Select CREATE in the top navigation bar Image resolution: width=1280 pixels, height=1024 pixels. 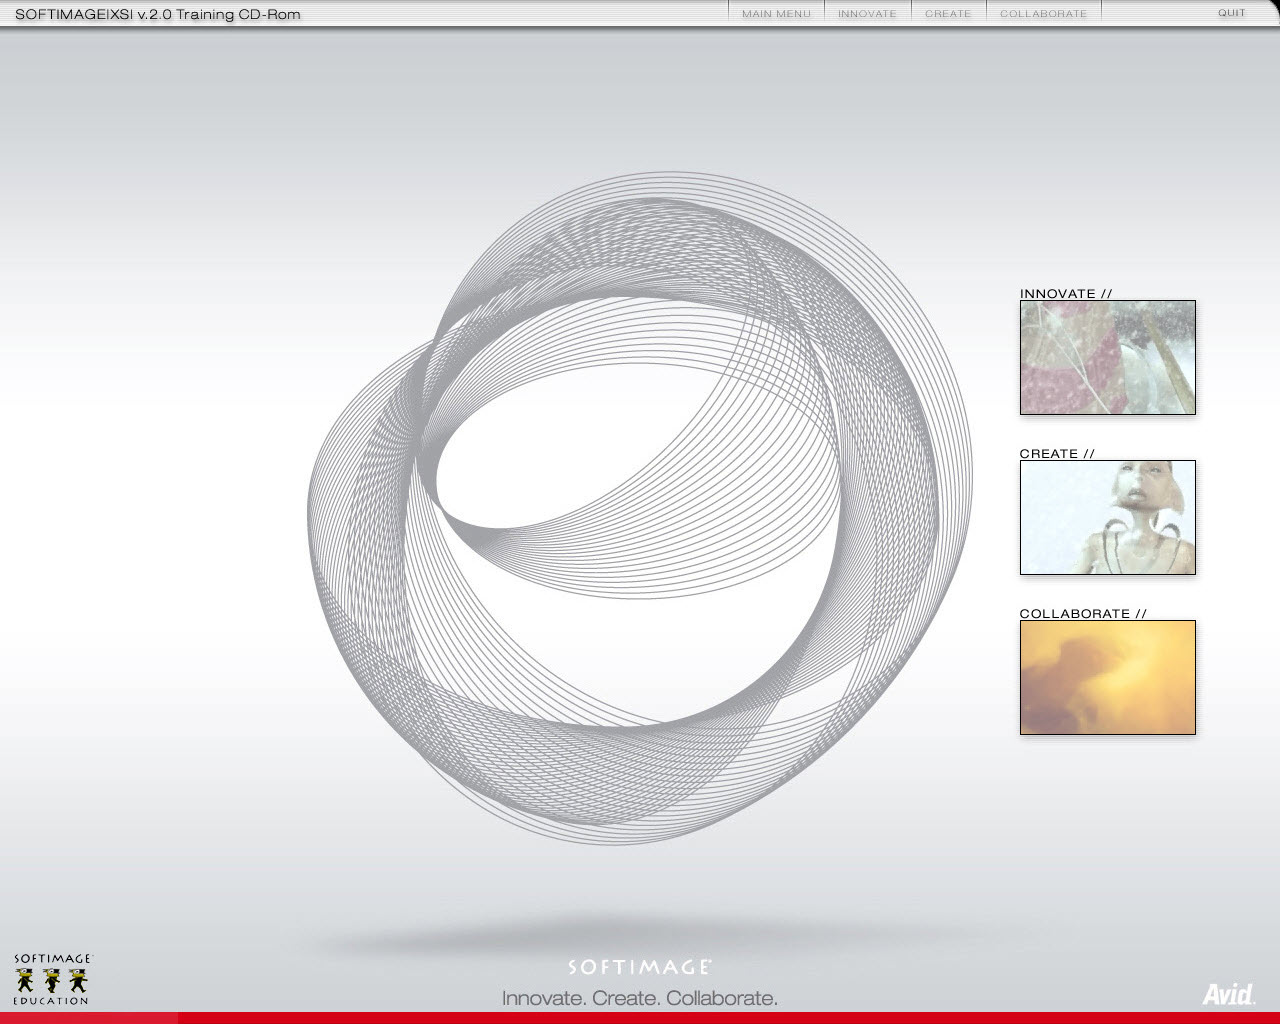point(948,14)
